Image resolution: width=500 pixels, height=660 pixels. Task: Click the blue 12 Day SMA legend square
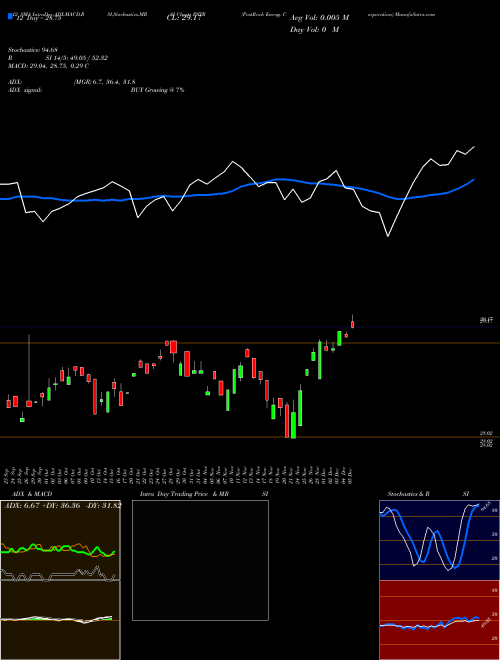[11, 17]
